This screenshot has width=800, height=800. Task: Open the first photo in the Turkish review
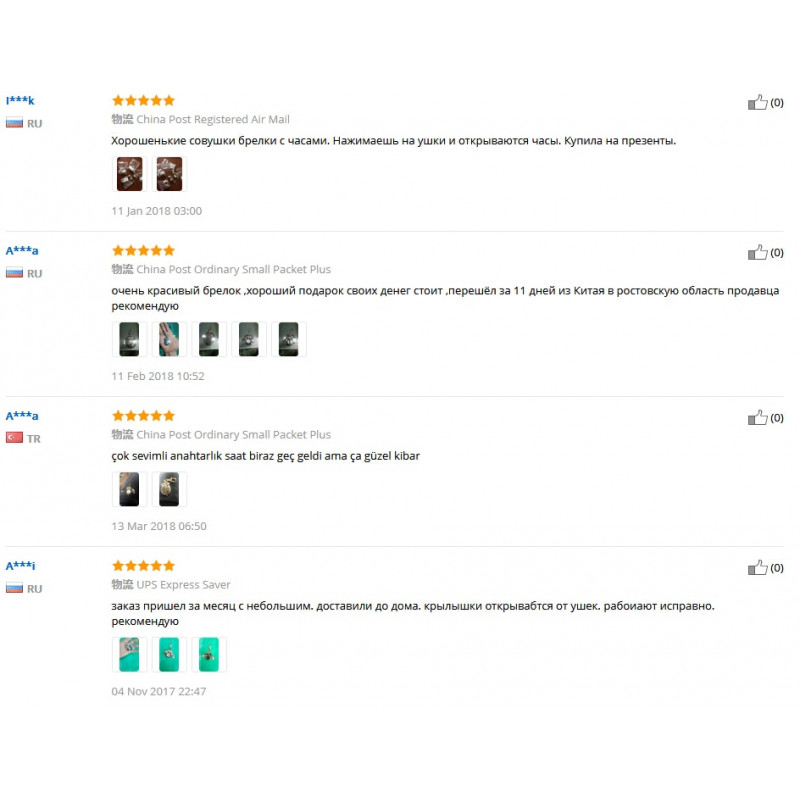click(130, 489)
